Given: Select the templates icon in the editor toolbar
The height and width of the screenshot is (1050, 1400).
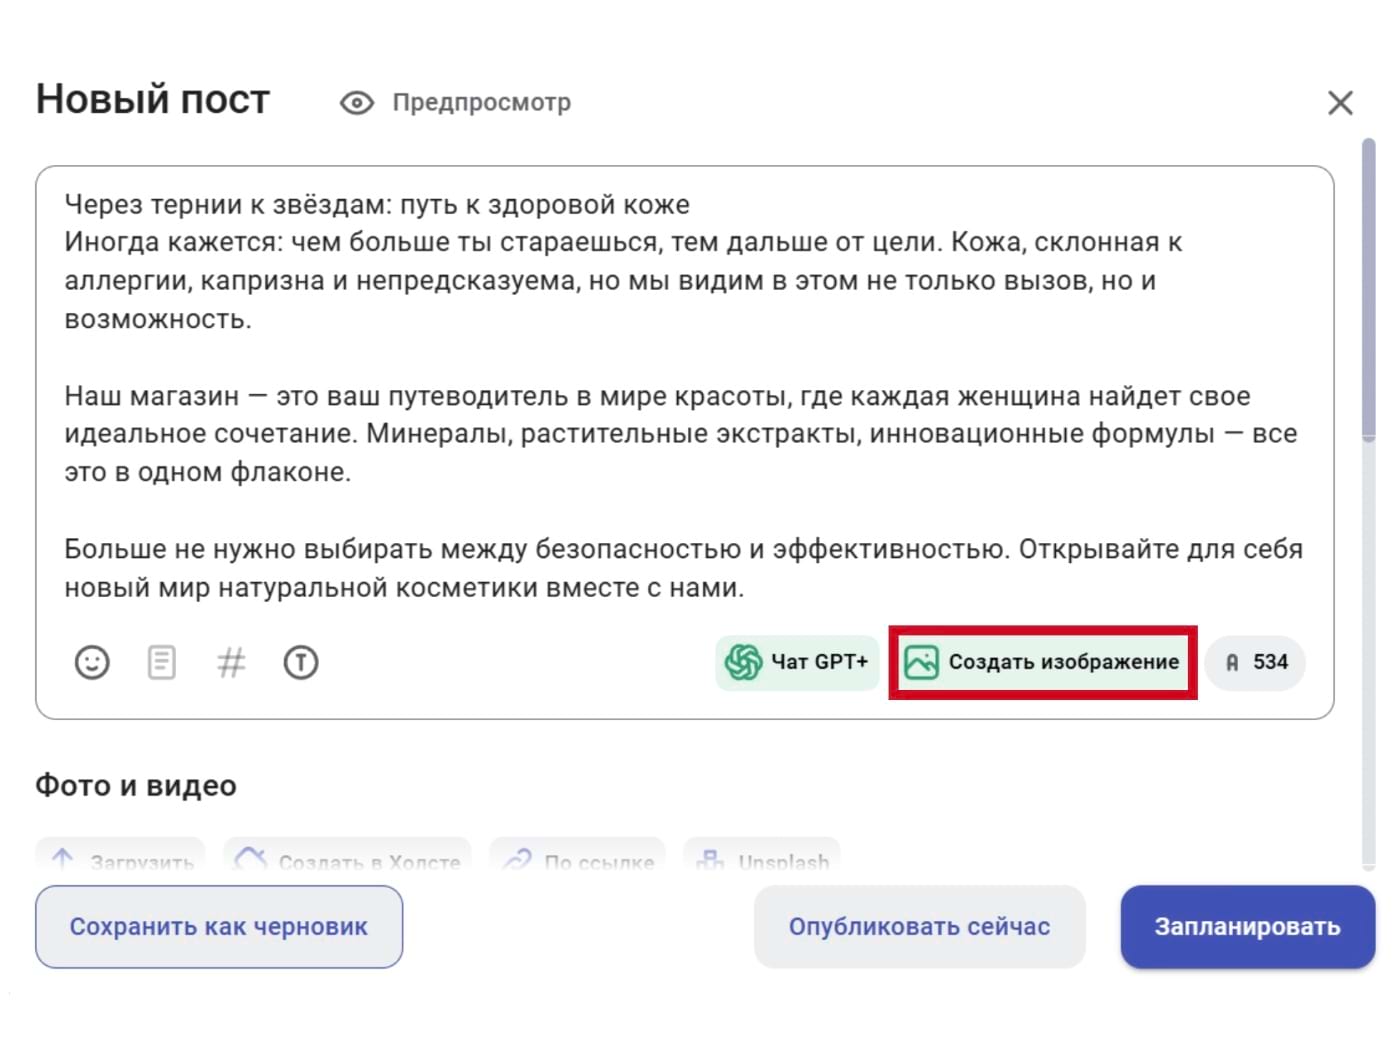Looking at the screenshot, I should (x=162, y=662).
